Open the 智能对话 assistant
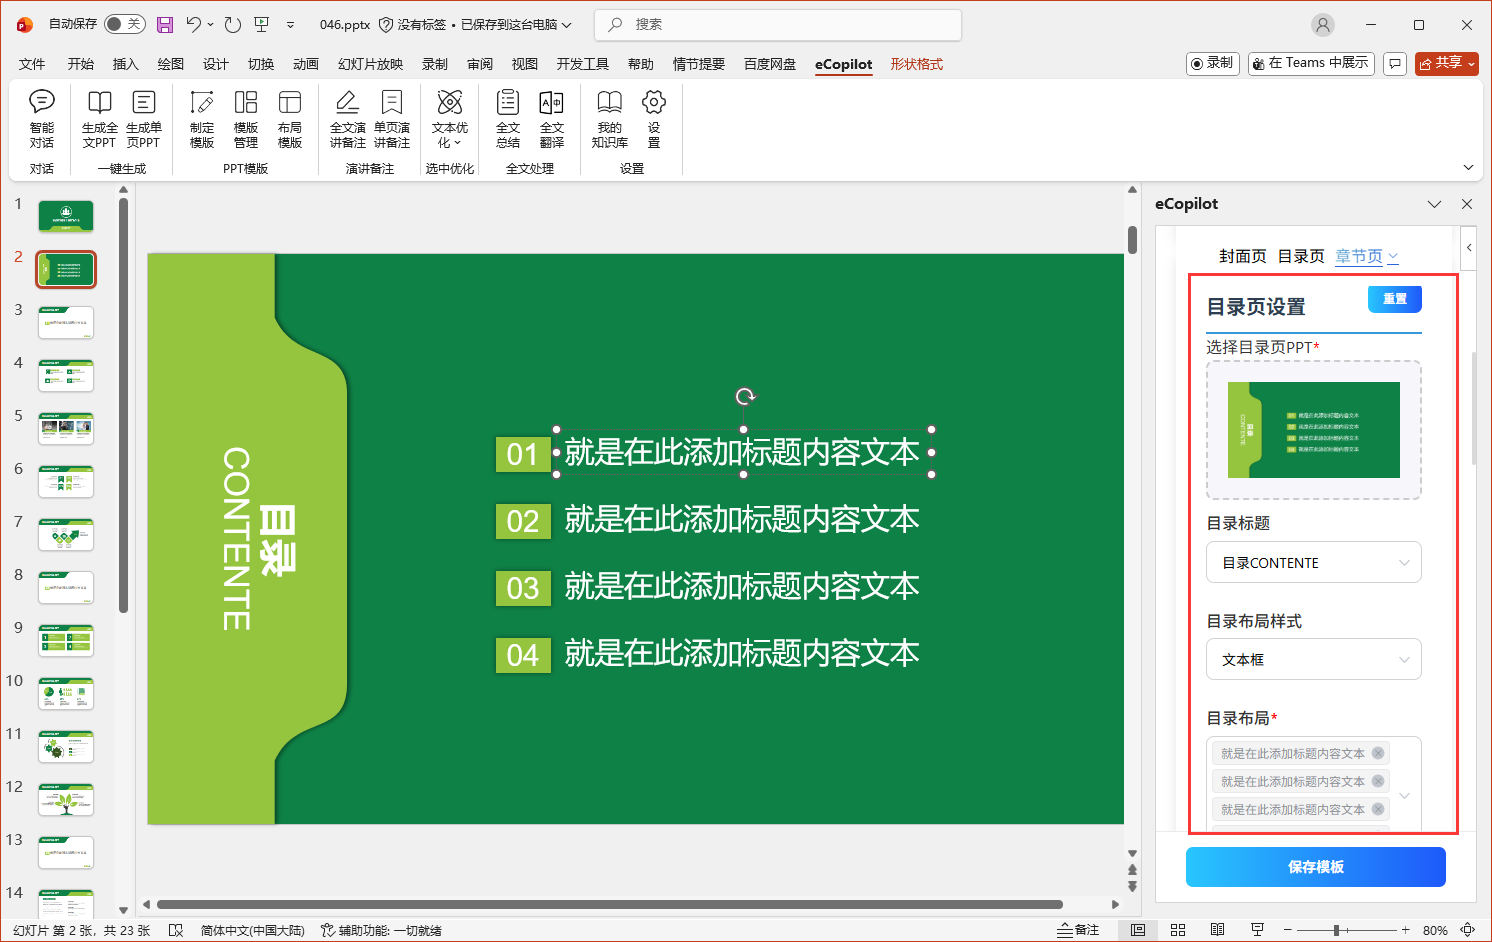Image resolution: width=1492 pixels, height=942 pixels. [41, 120]
